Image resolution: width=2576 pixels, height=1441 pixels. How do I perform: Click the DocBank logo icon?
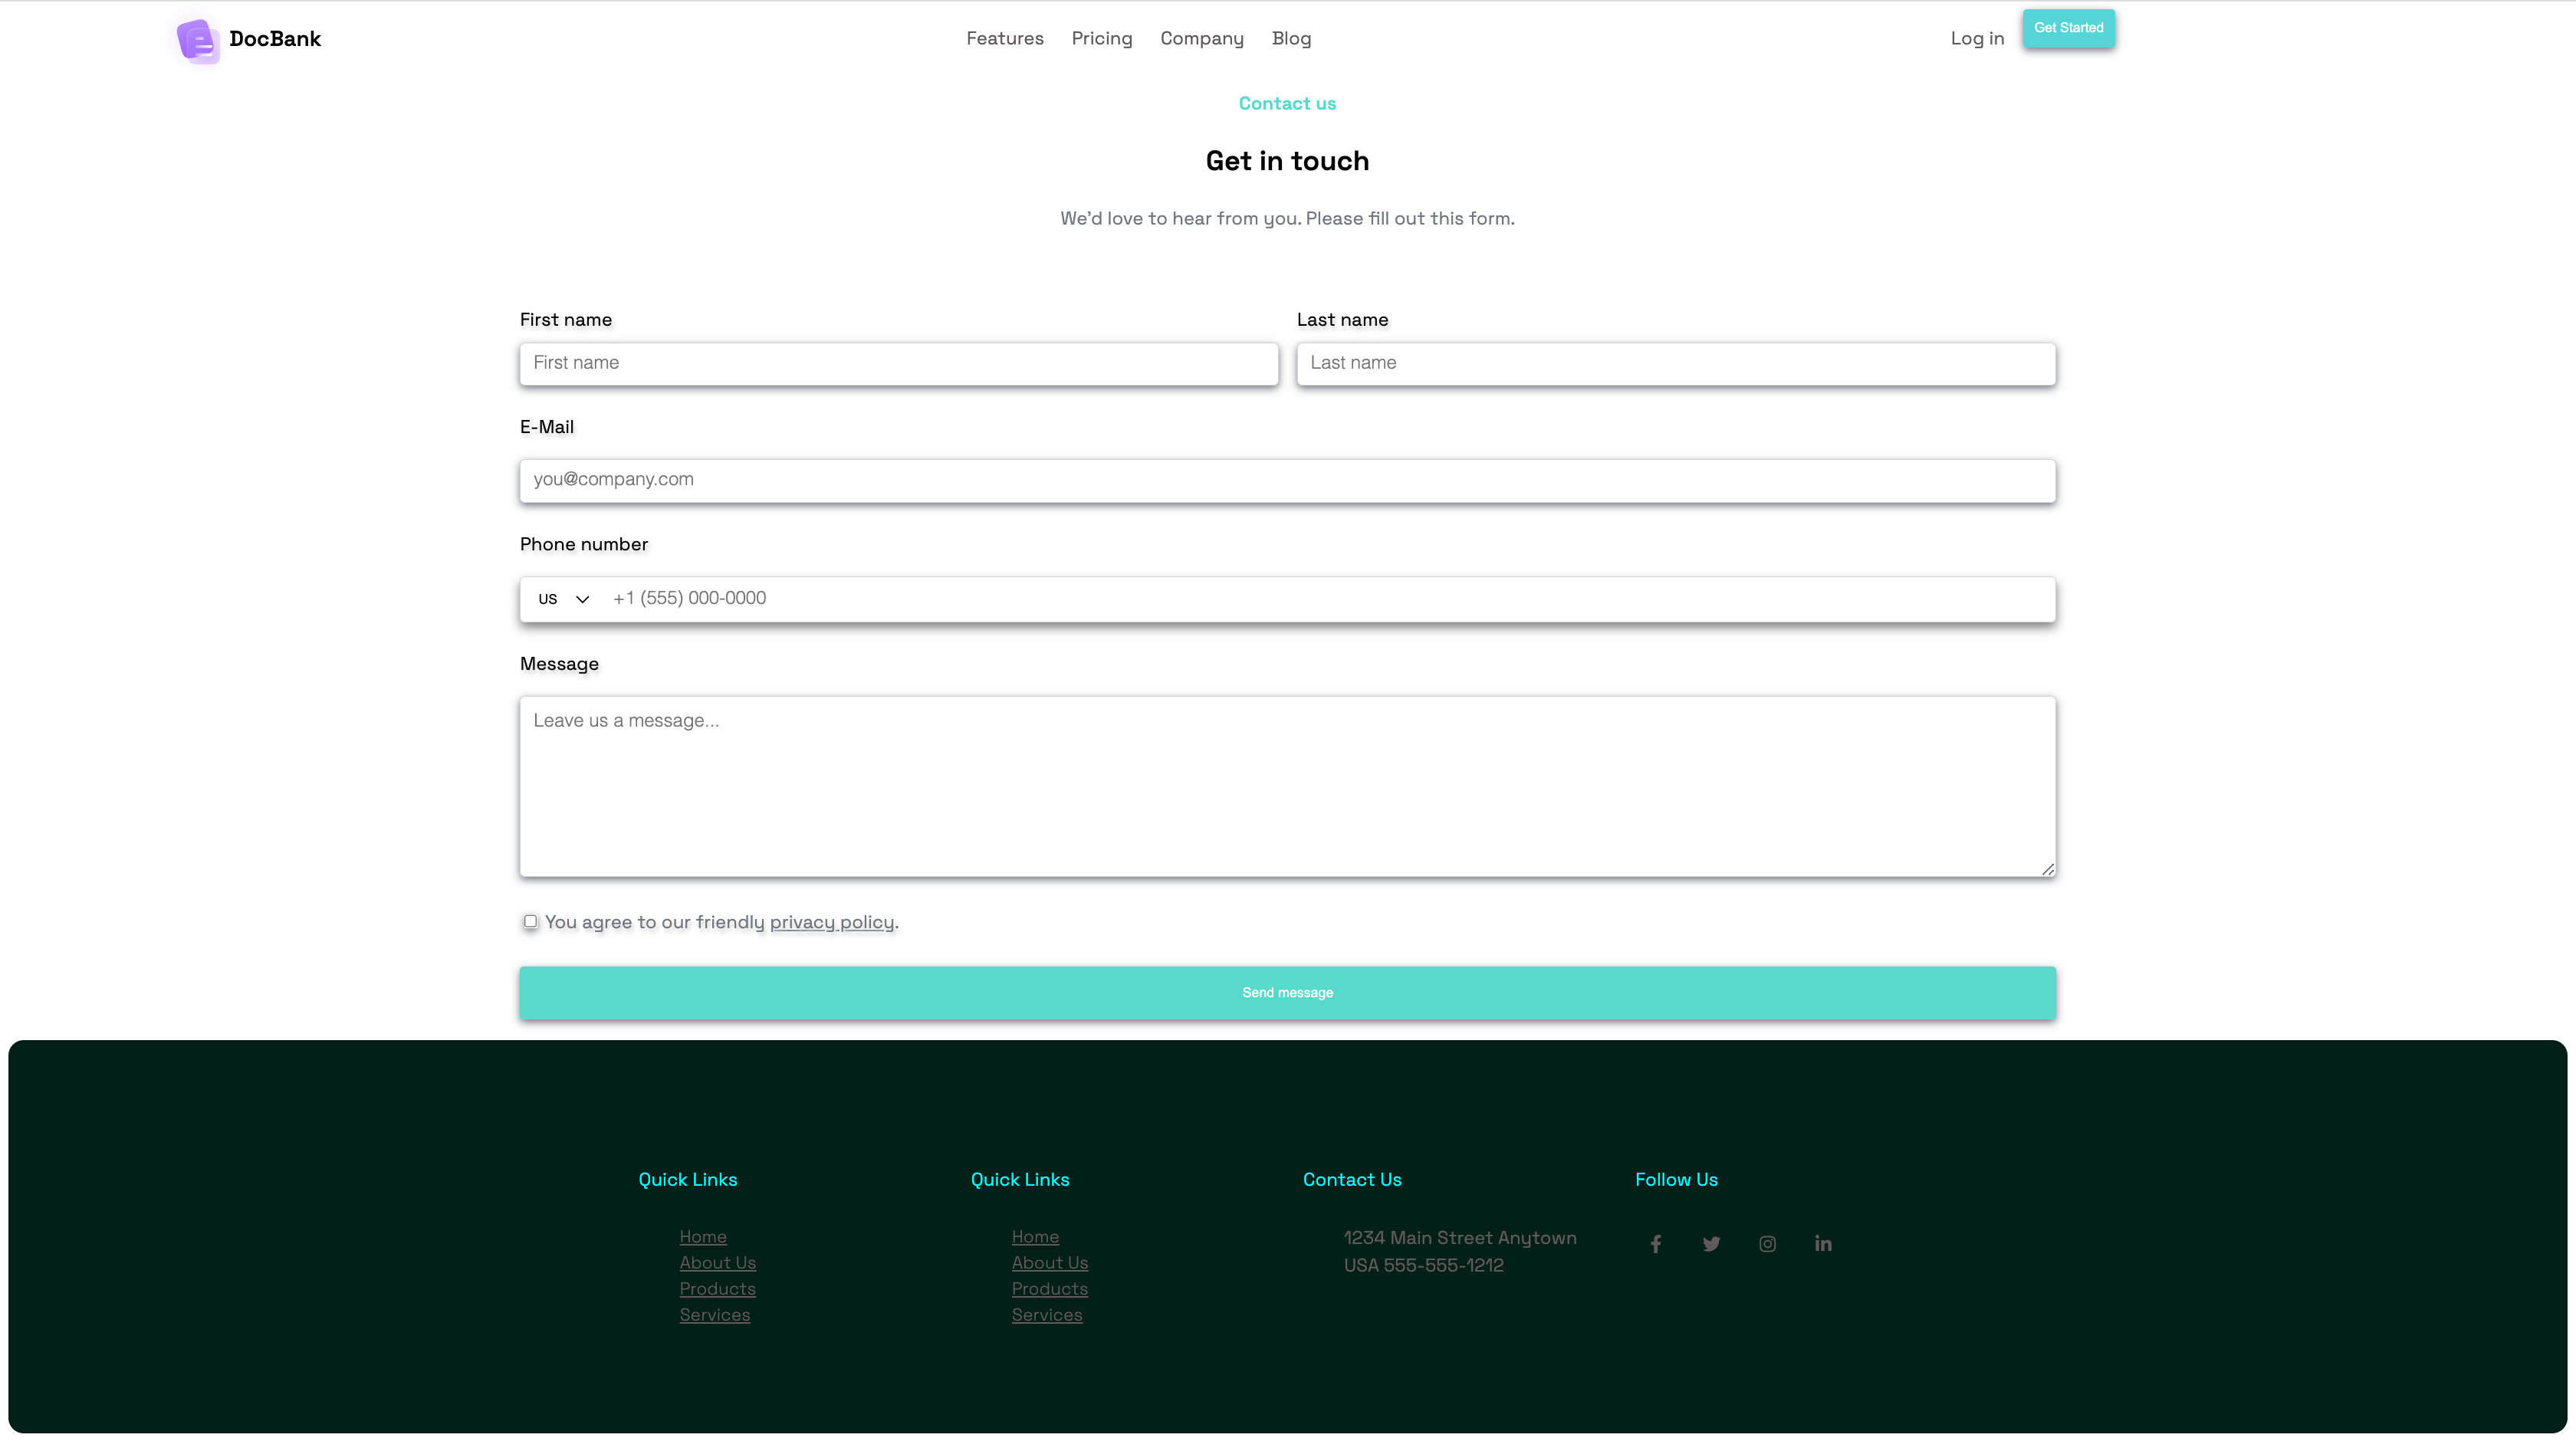pos(198,40)
